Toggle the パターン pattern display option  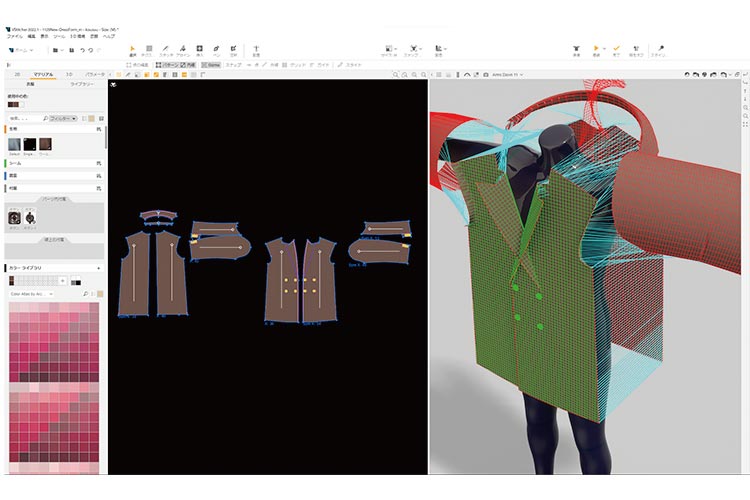coord(166,64)
